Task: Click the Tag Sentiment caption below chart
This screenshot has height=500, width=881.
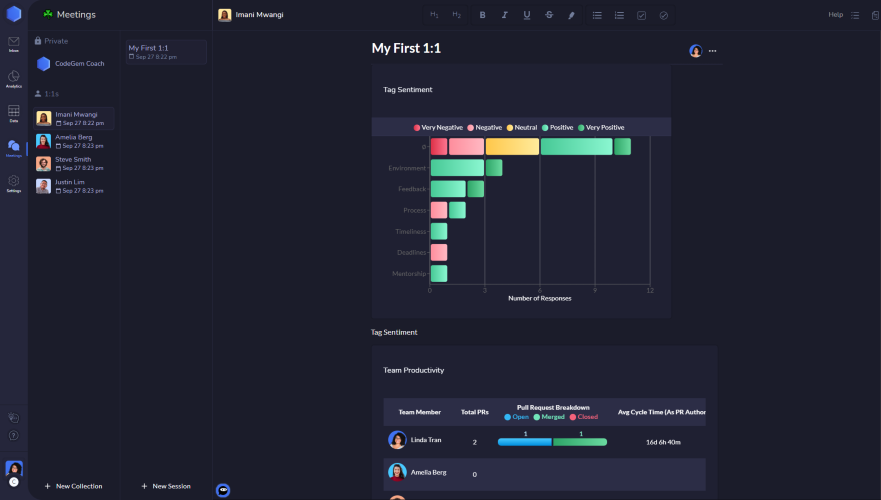Action: (394, 332)
